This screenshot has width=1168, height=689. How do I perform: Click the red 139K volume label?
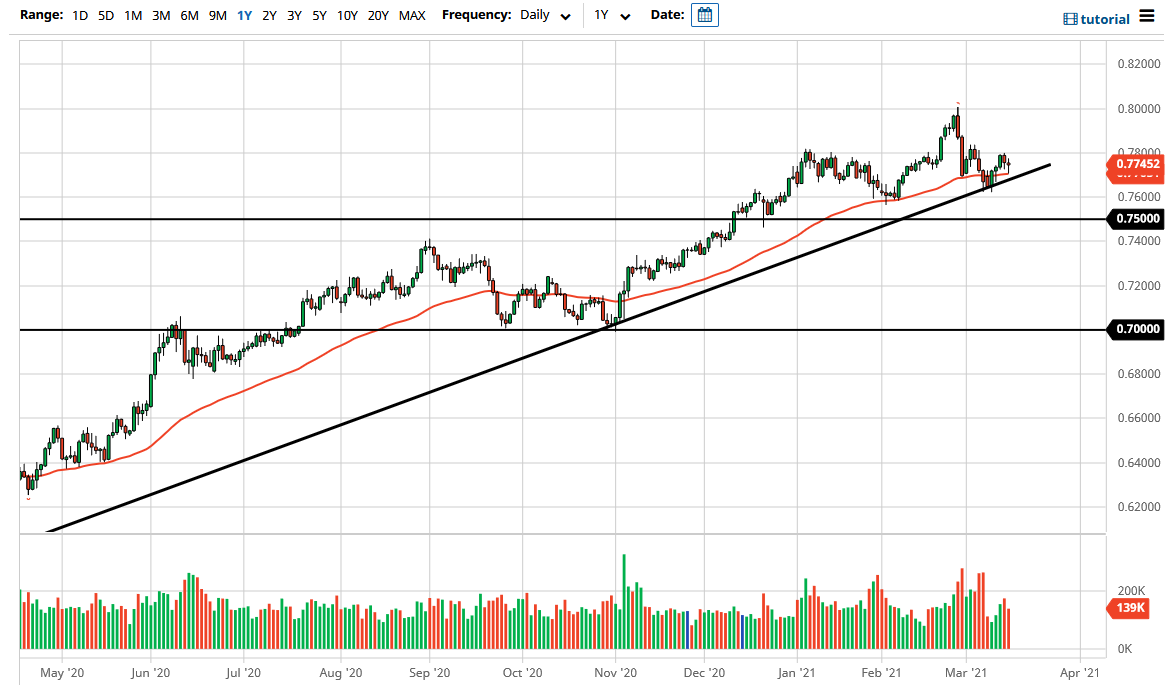(x=1128, y=607)
